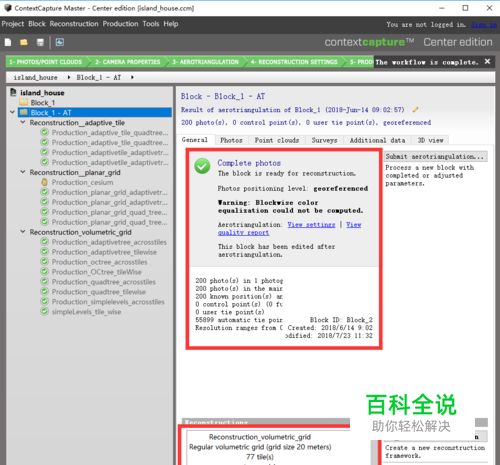The image size is (500, 465).
Task: Click the pencil edit icon beside the description
Action: (415, 110)
